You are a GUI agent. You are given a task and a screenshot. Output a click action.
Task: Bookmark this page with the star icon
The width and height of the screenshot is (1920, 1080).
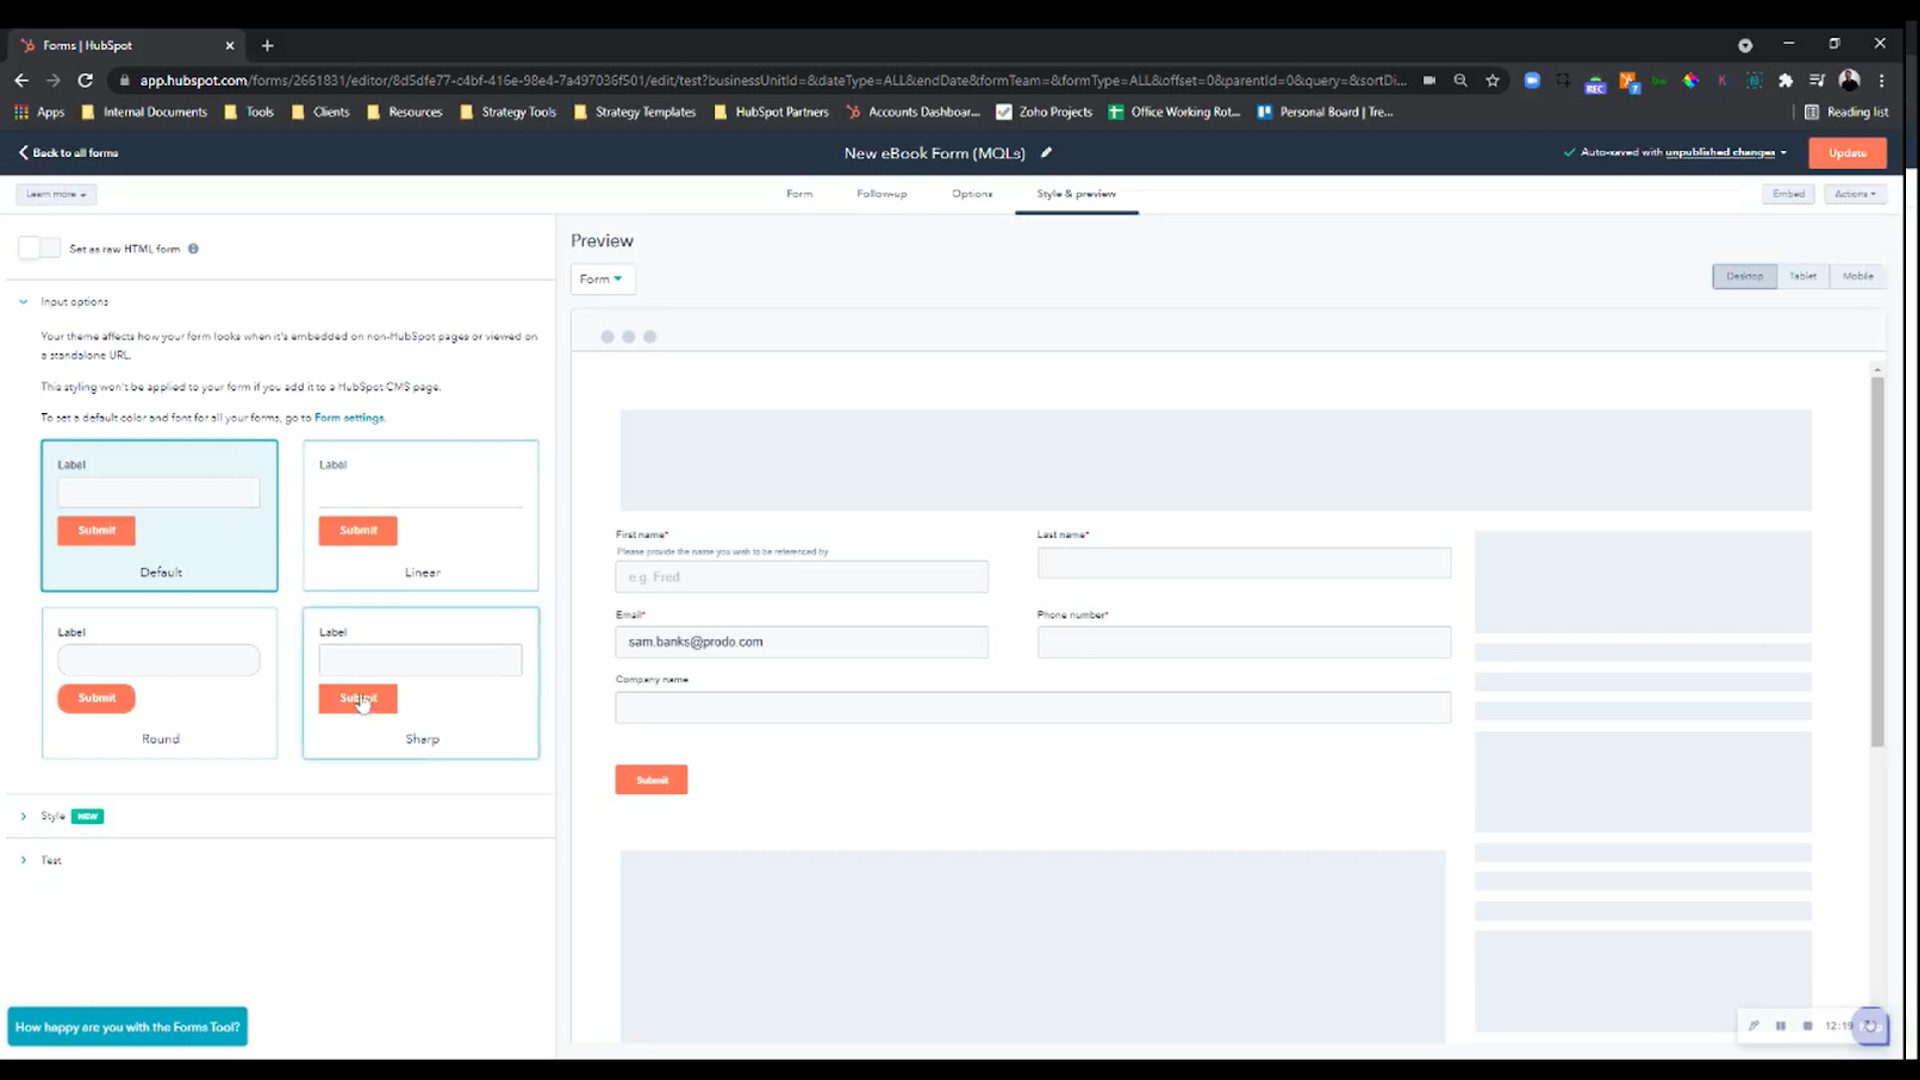point(1493,80)
